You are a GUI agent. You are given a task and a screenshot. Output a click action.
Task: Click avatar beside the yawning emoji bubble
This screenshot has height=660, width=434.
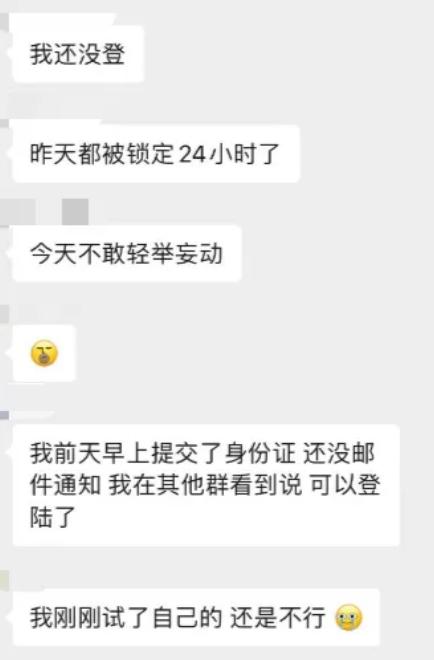(x=4, y=314)
